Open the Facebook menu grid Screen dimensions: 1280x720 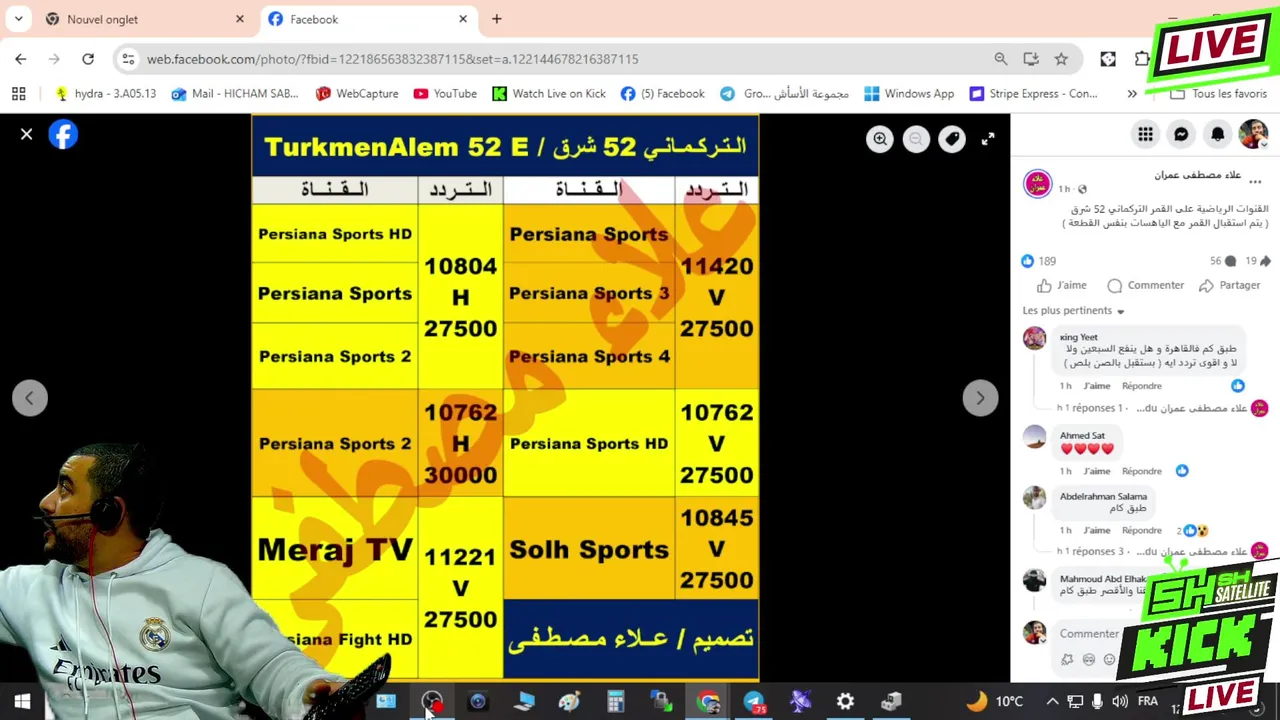click(1145, 135)
